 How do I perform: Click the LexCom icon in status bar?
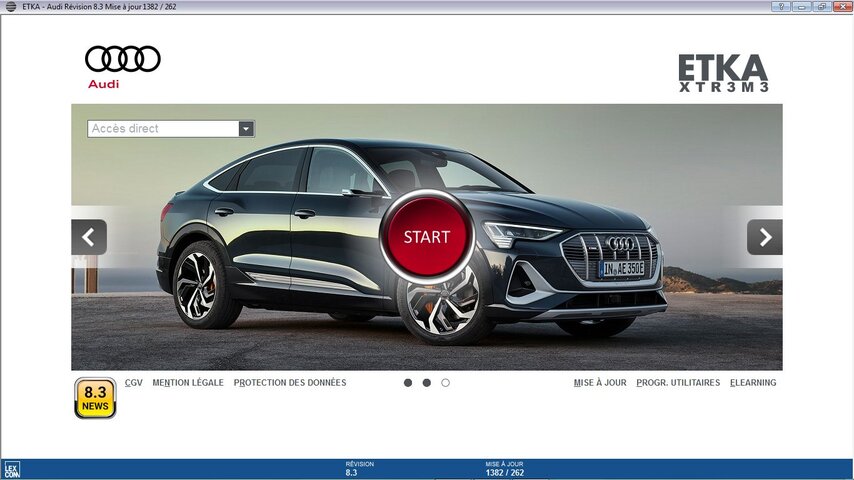coord(11,470)
